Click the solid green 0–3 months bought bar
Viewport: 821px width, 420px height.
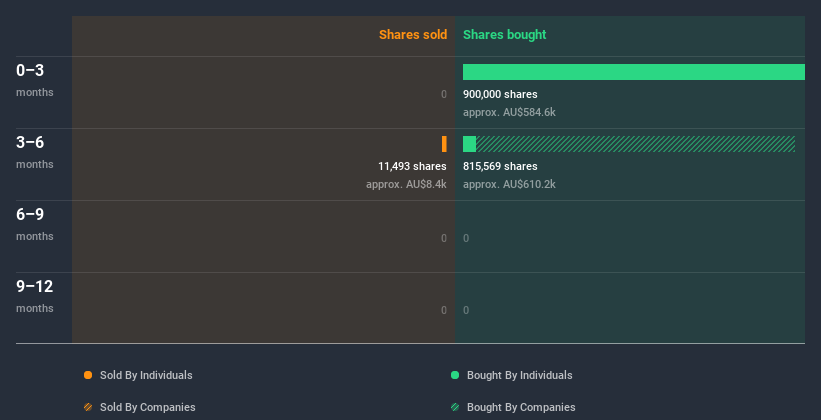(634, 72)
